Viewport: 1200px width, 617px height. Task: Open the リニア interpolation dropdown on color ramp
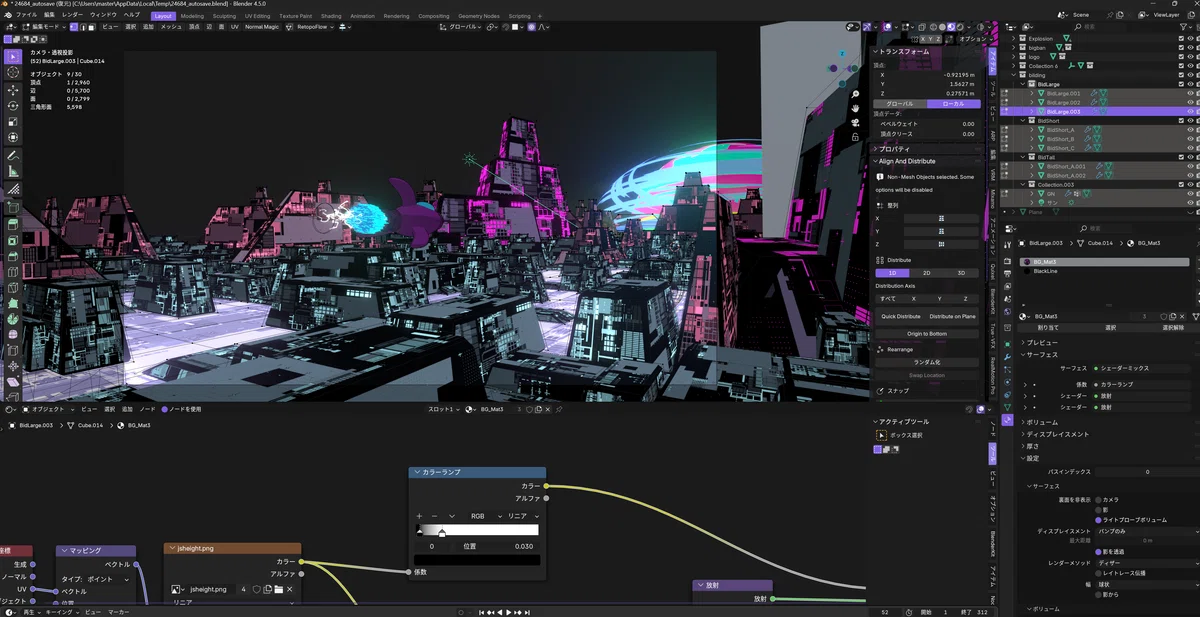tap(521, 516)
